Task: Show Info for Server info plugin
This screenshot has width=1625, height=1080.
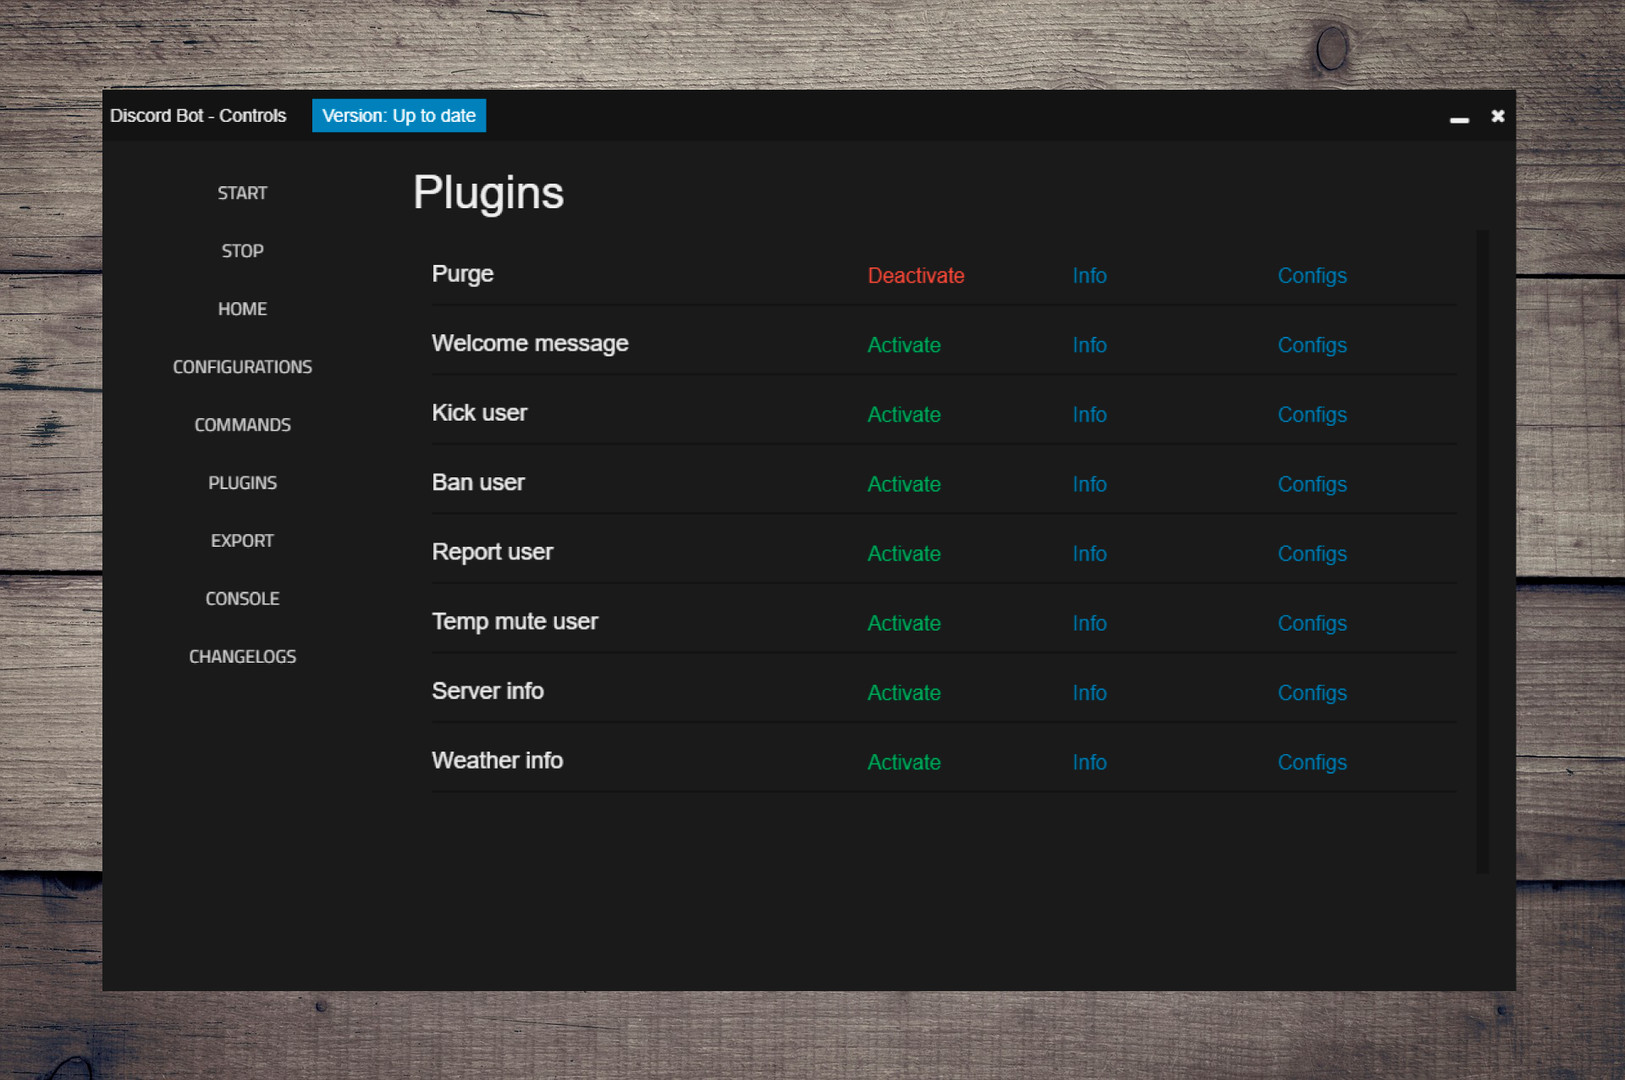Action: tap(1089, 693)
